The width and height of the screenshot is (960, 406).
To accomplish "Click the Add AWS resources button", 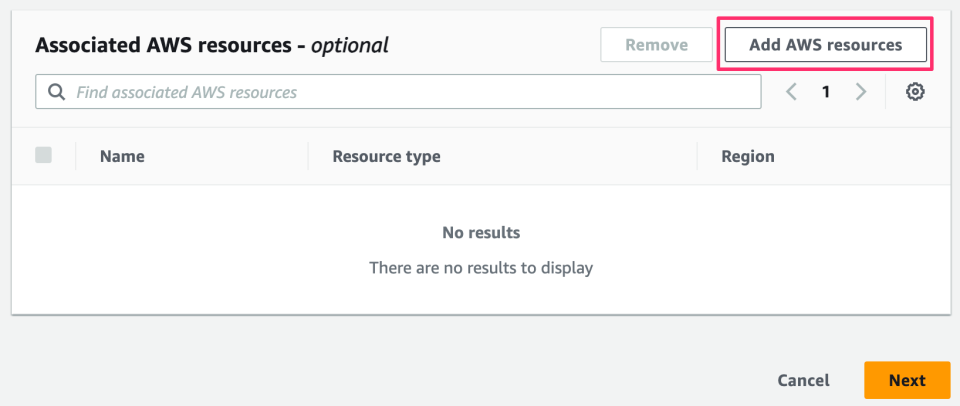I will click(x=825, y=45).
